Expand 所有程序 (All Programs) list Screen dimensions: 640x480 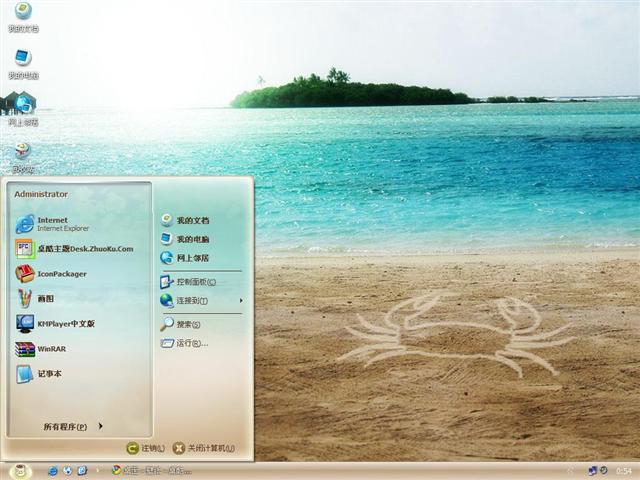coord(72,427)
